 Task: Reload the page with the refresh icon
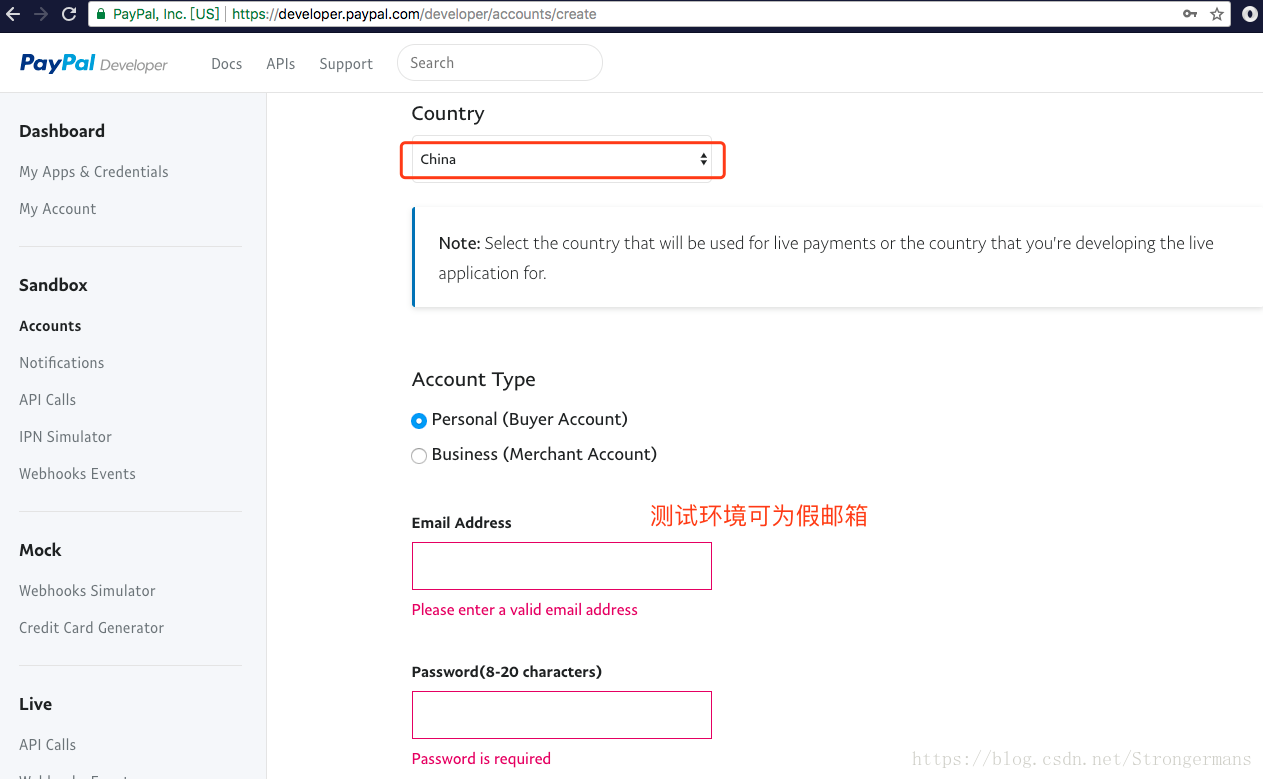tap(69, 14)
